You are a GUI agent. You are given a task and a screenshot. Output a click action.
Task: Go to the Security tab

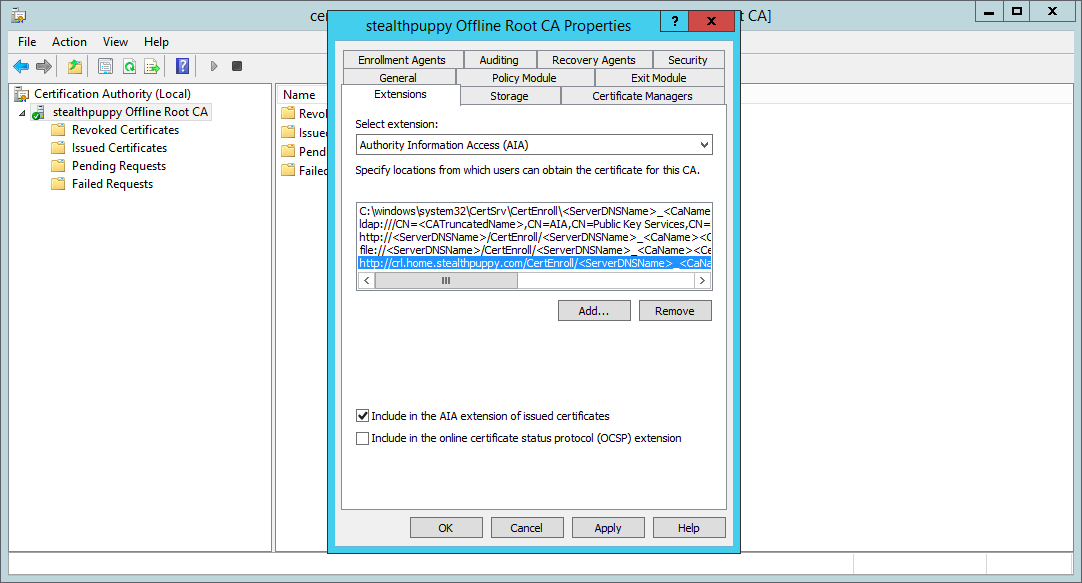[687, 60]
